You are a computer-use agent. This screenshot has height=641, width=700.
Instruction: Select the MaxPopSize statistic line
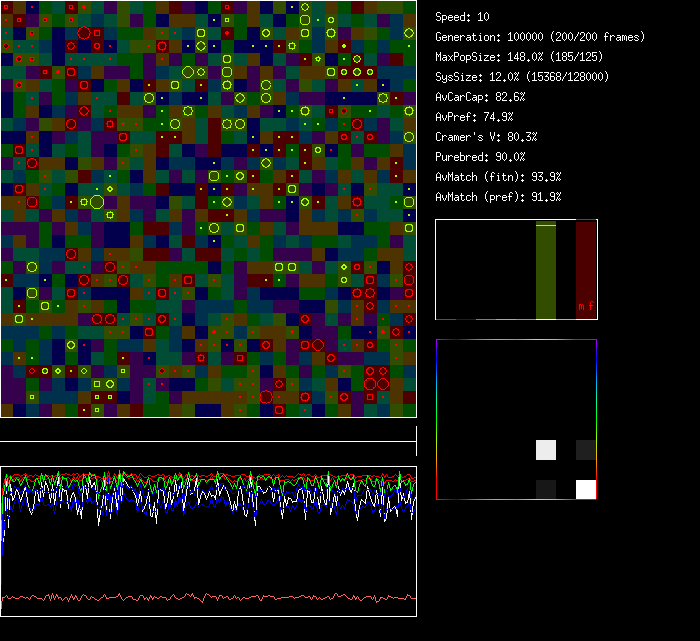(x=522, y=57)
